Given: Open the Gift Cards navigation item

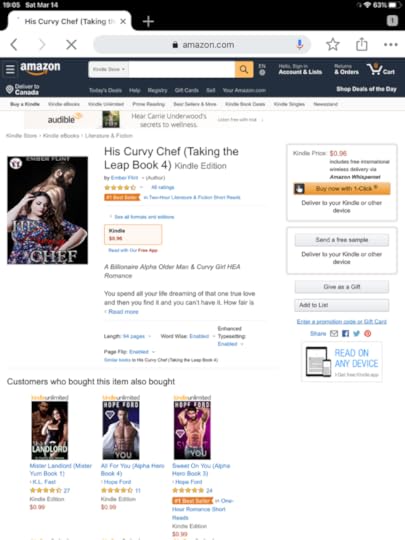Looking at the screenshot, I should click(187, 90).
